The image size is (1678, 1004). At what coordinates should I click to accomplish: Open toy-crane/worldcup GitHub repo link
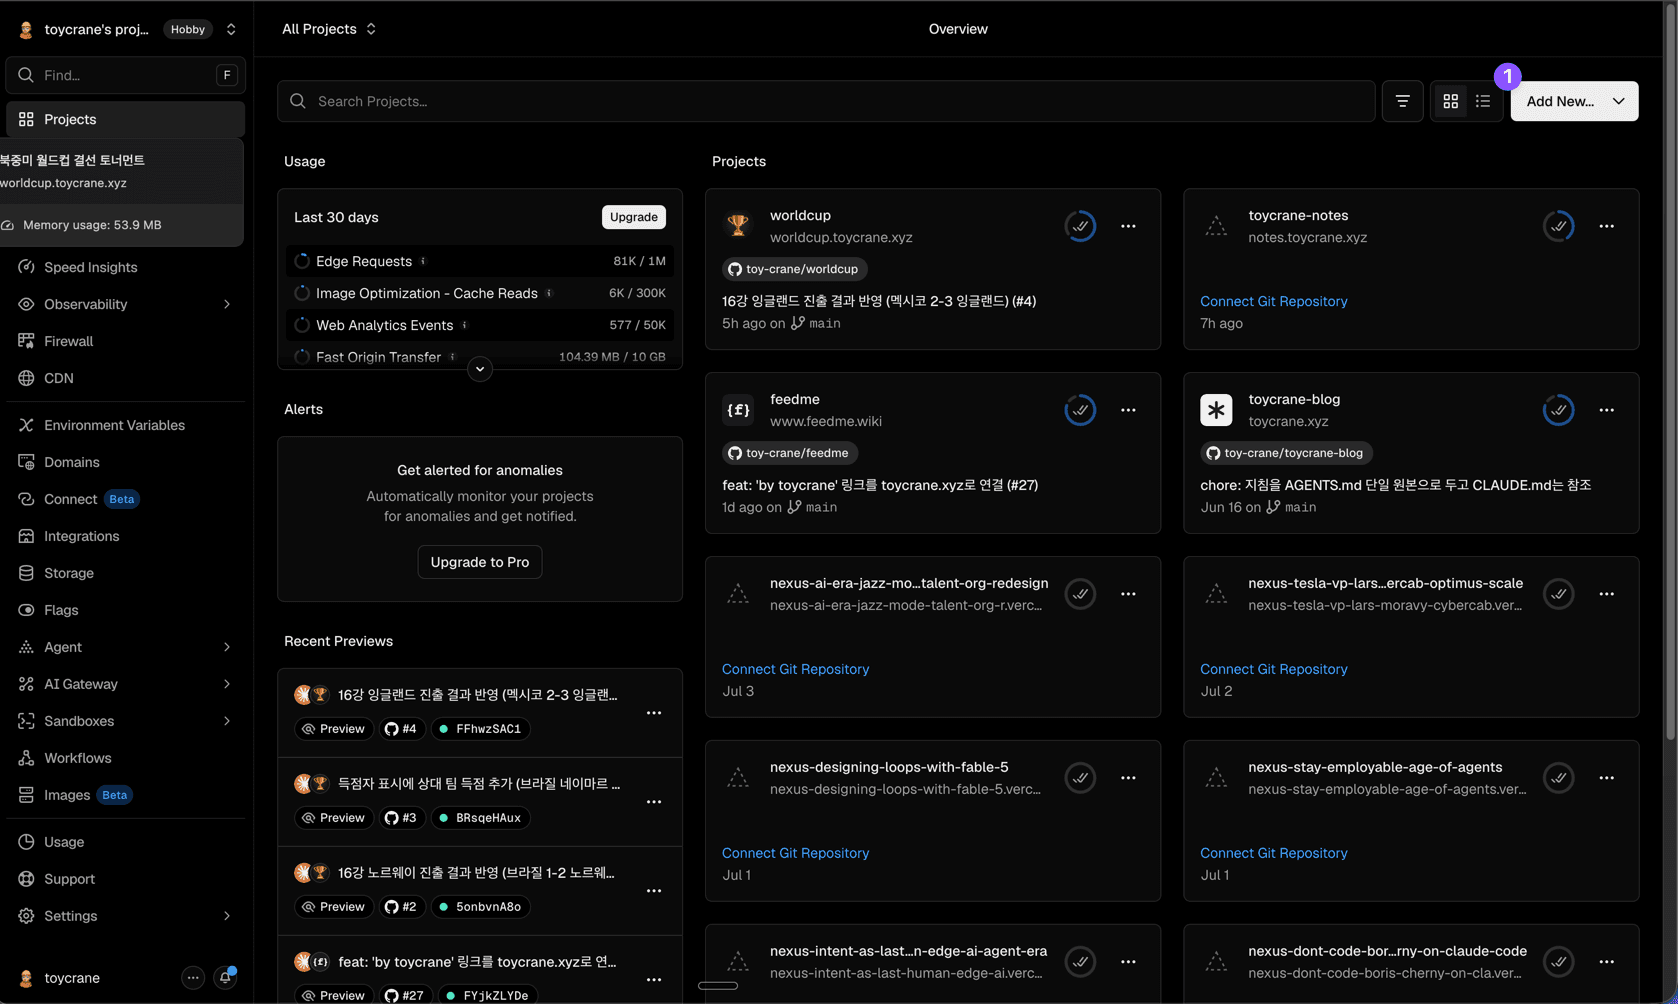click(795, 269)
